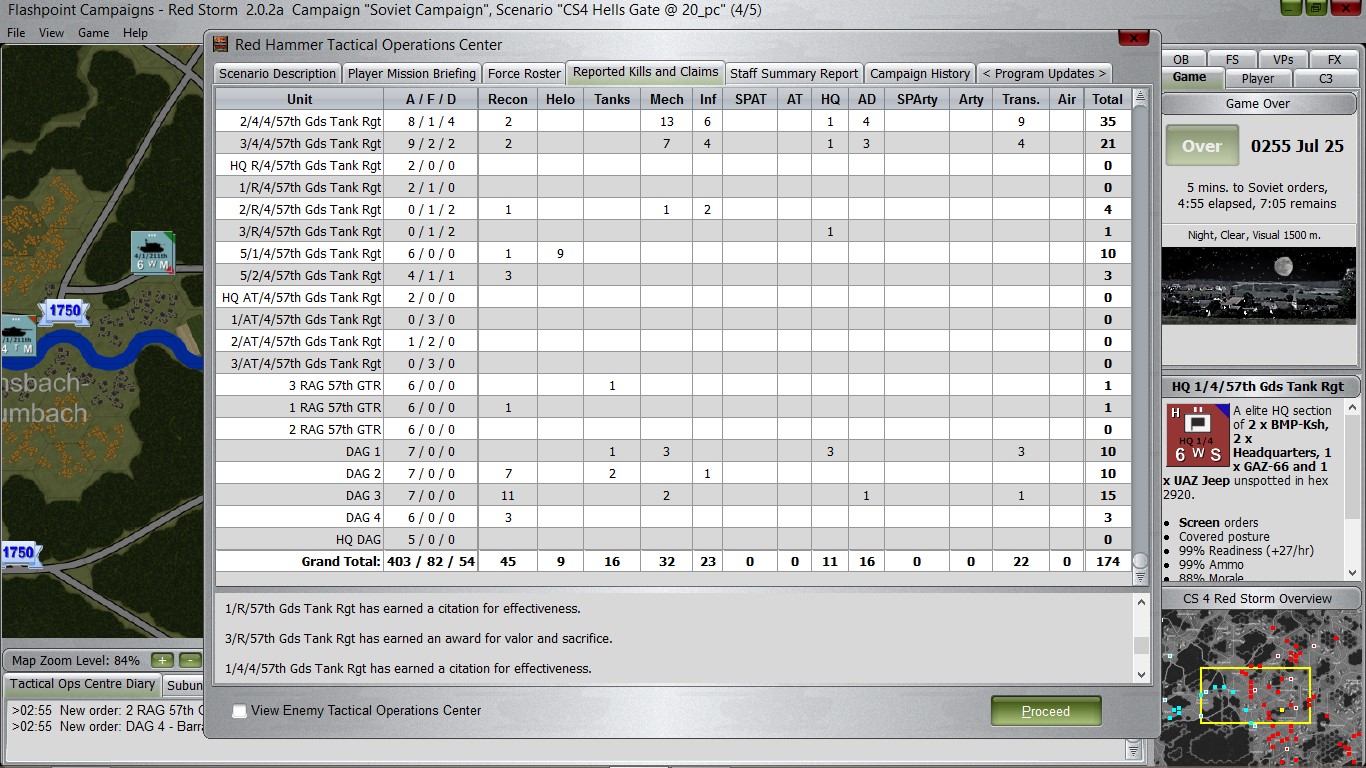Switch to the OB side panel tab
Screen dimensions: 1366x768
click(1181, 59)
